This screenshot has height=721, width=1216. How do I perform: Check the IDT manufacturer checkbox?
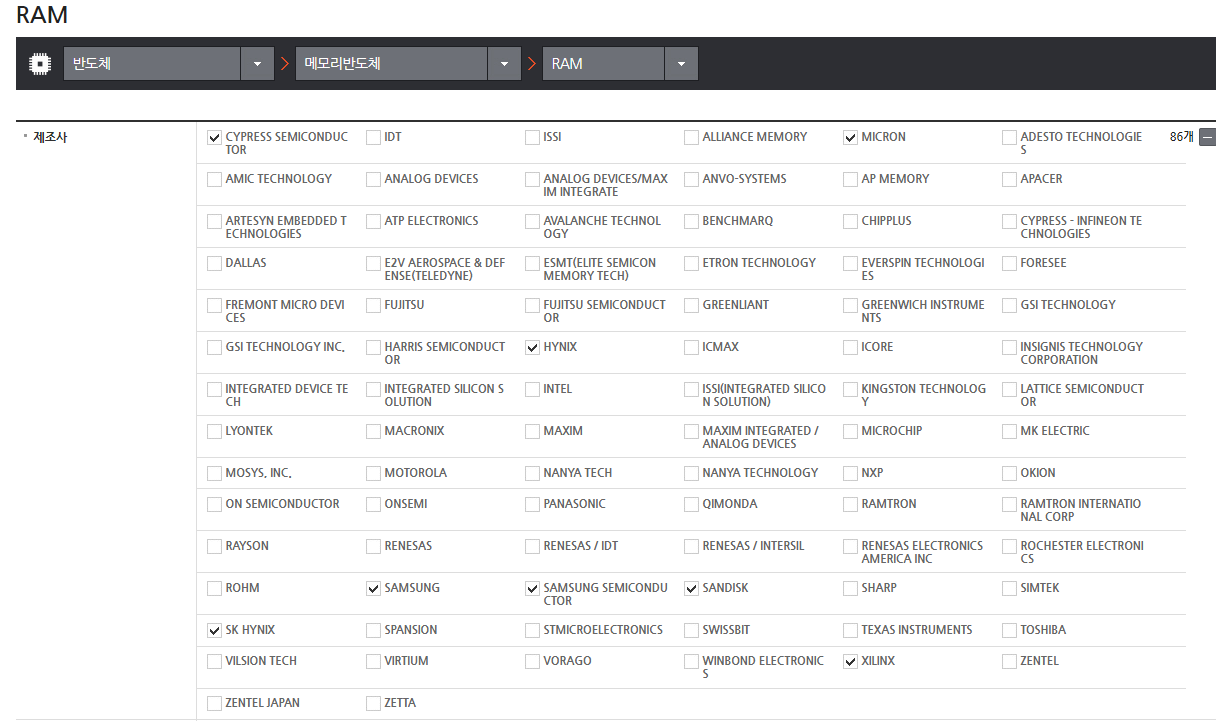373,137
